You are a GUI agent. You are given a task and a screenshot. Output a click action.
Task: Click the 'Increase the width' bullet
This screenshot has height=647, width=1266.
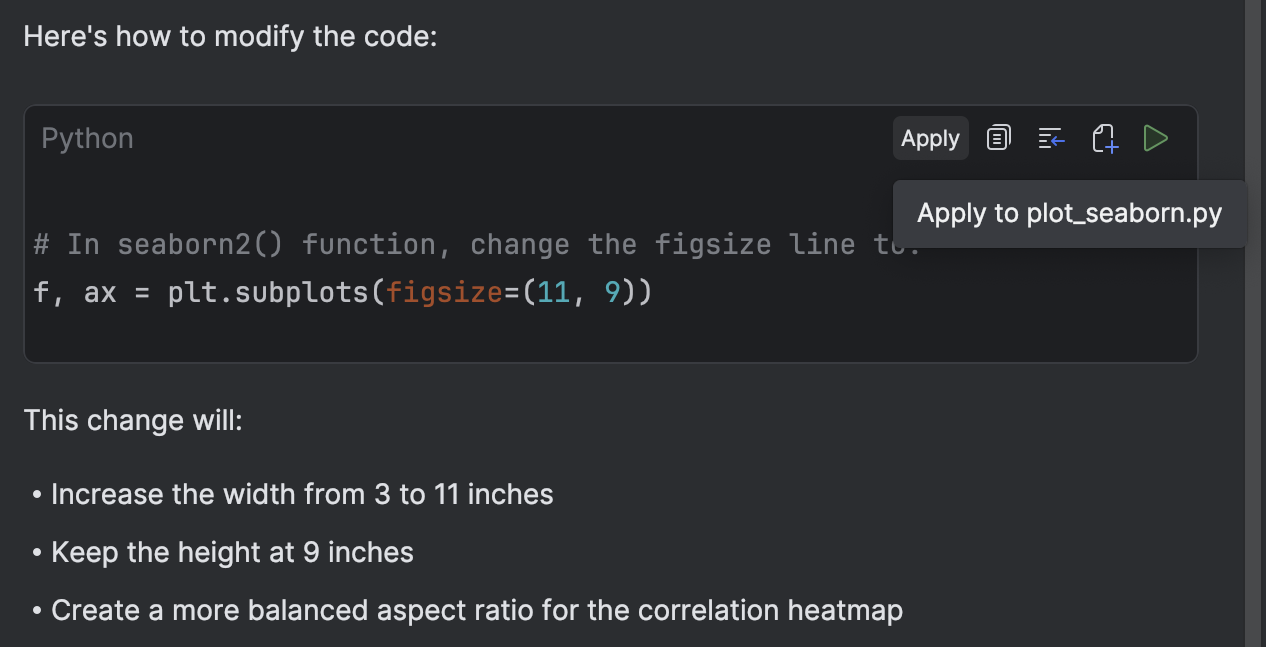(302, 494)
